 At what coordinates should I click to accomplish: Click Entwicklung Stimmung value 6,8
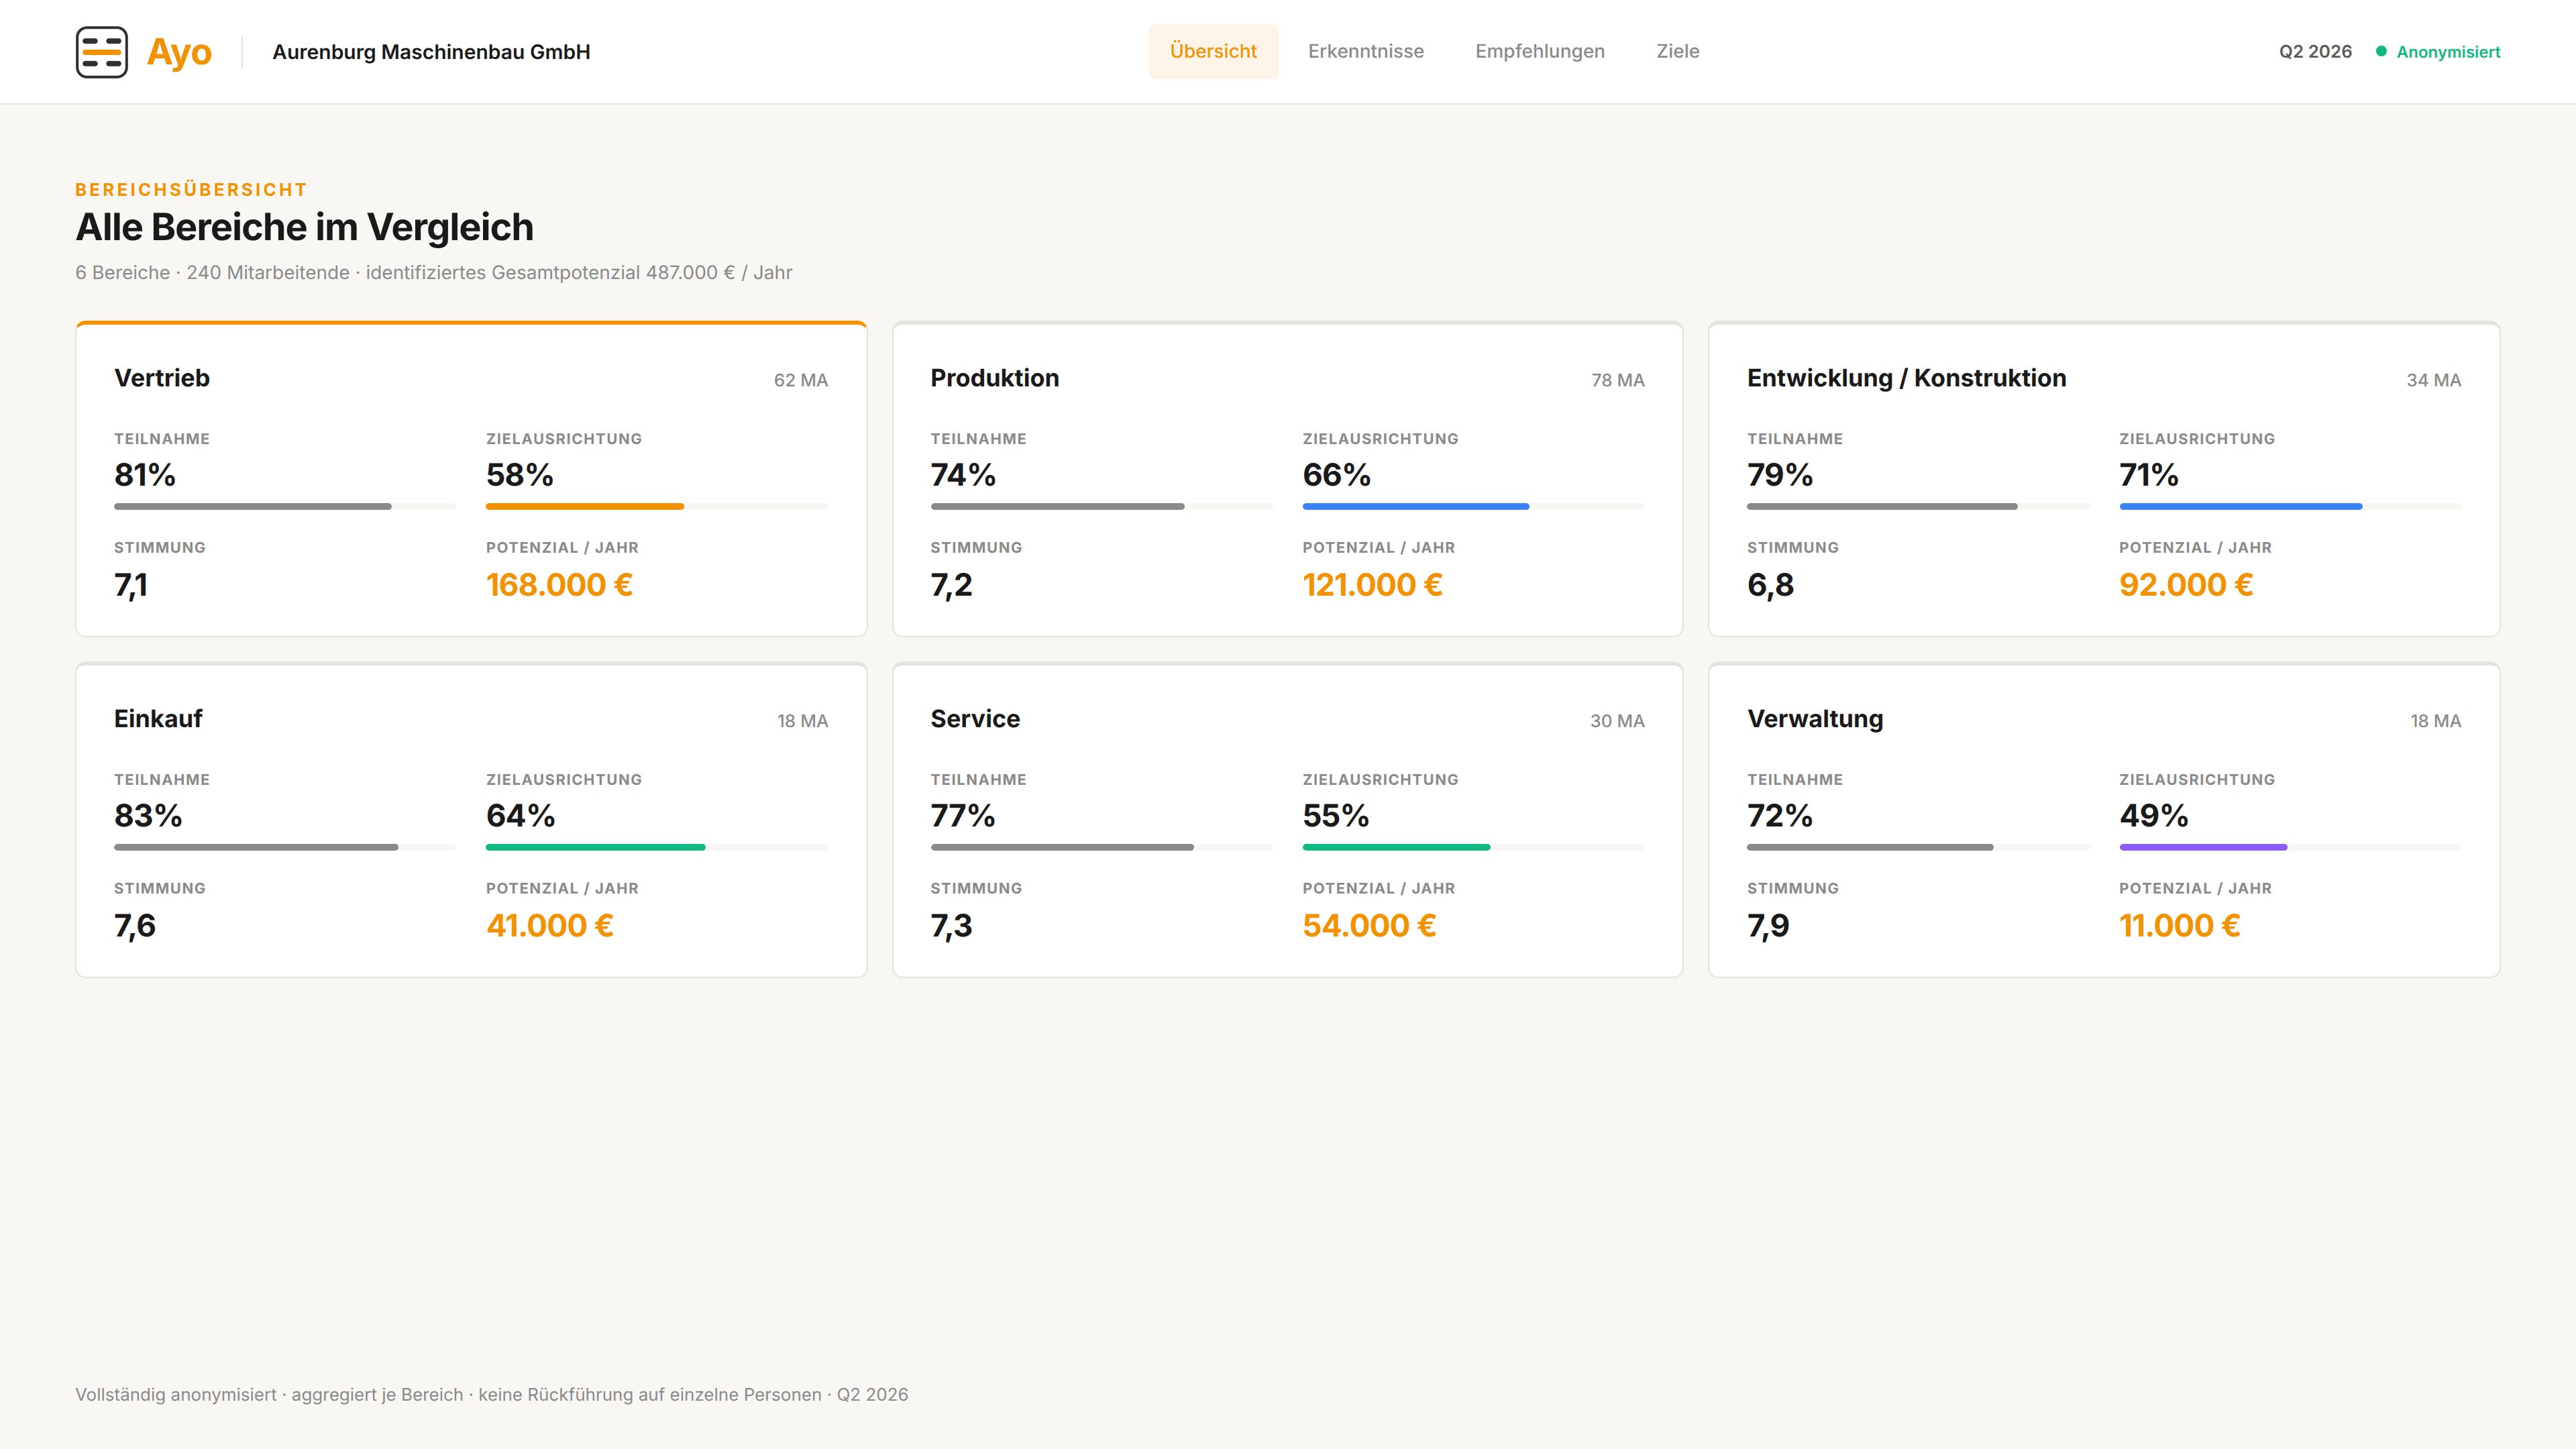click(1770, 585)
